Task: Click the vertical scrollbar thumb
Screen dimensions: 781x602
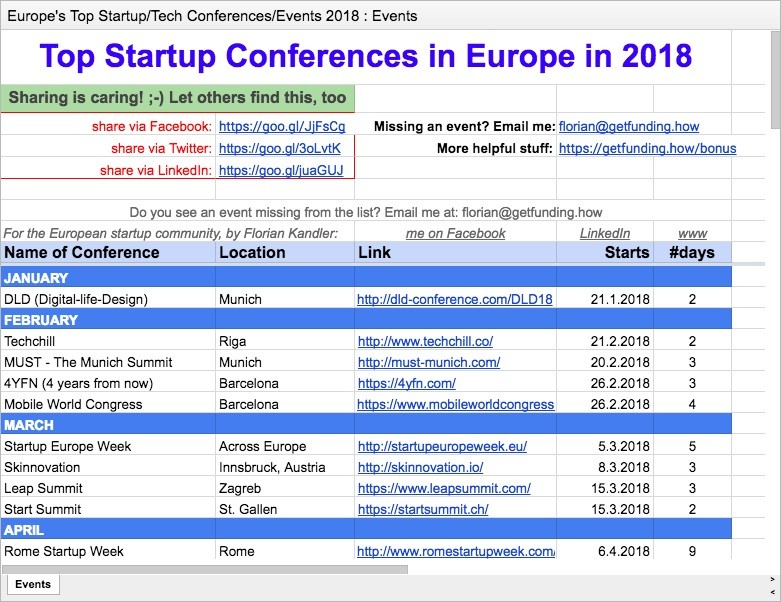Action: tap(775, 80)
